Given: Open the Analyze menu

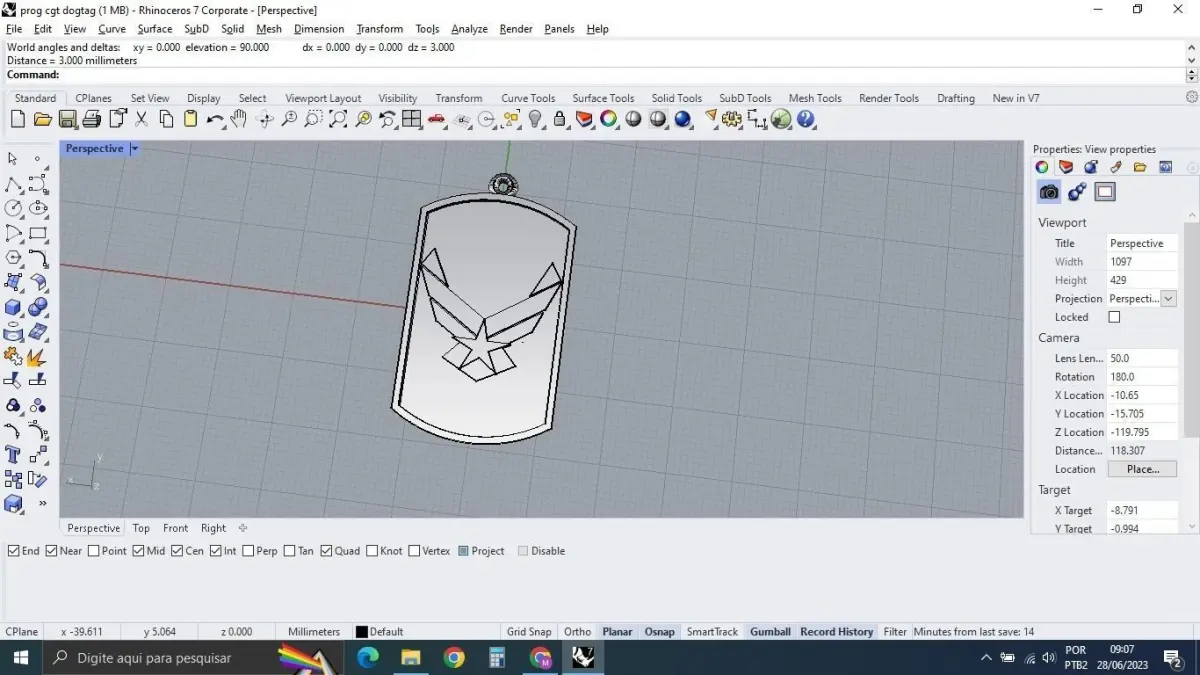Looking at the screenshot, I should pyautogui.click(x=469, y=29).
